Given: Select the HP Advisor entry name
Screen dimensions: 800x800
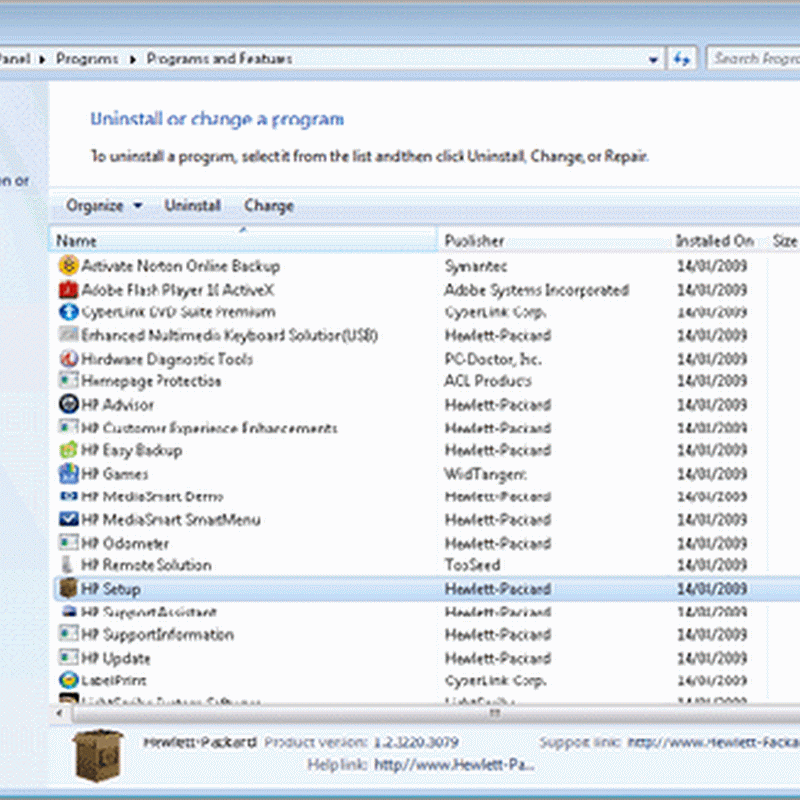Looking at the screenshot, I should (117, 405).
